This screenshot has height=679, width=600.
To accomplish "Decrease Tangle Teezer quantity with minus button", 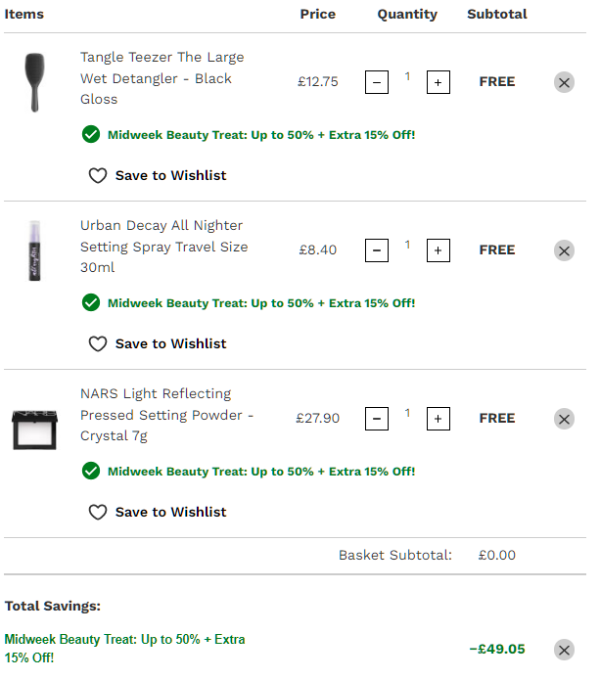I will click(x=377, y=82).
